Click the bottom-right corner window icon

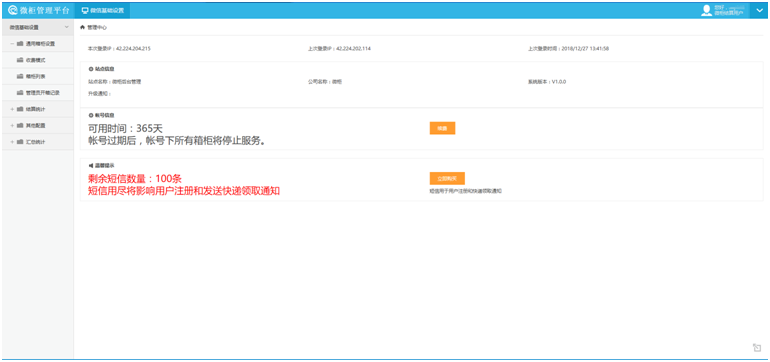[757, 348]
